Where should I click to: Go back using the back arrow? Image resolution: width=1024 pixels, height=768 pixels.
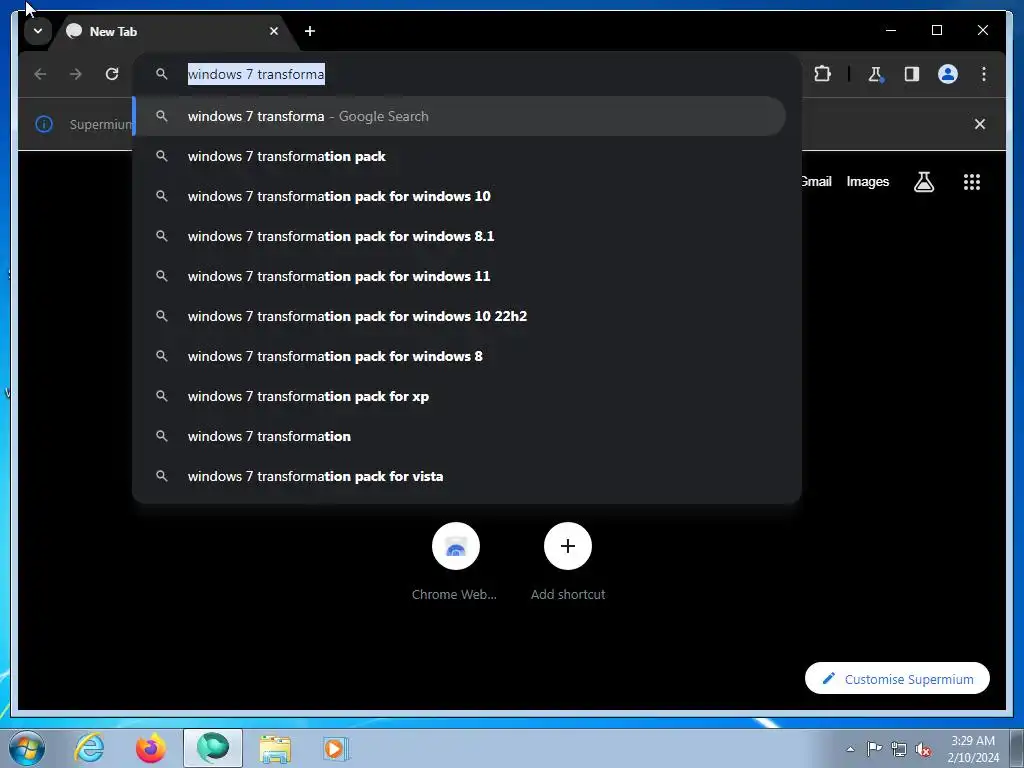tap(40, 74)
